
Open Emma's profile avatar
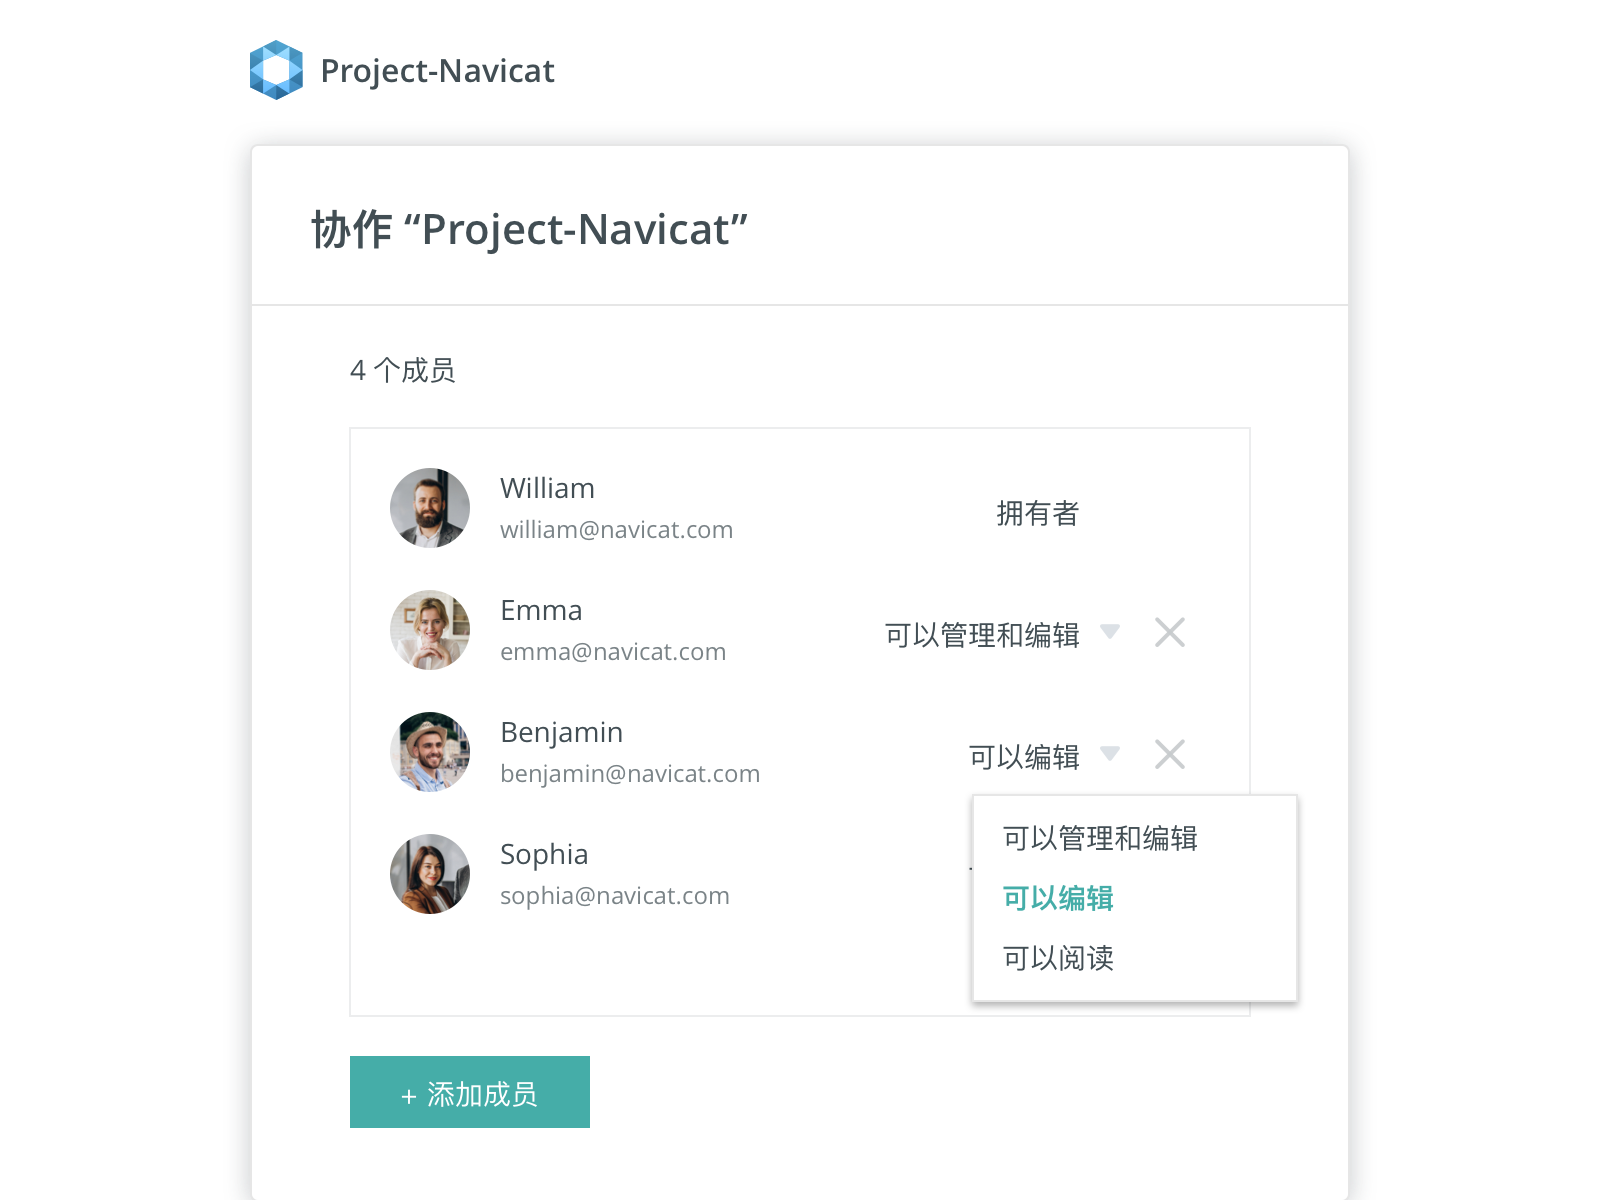430,630
